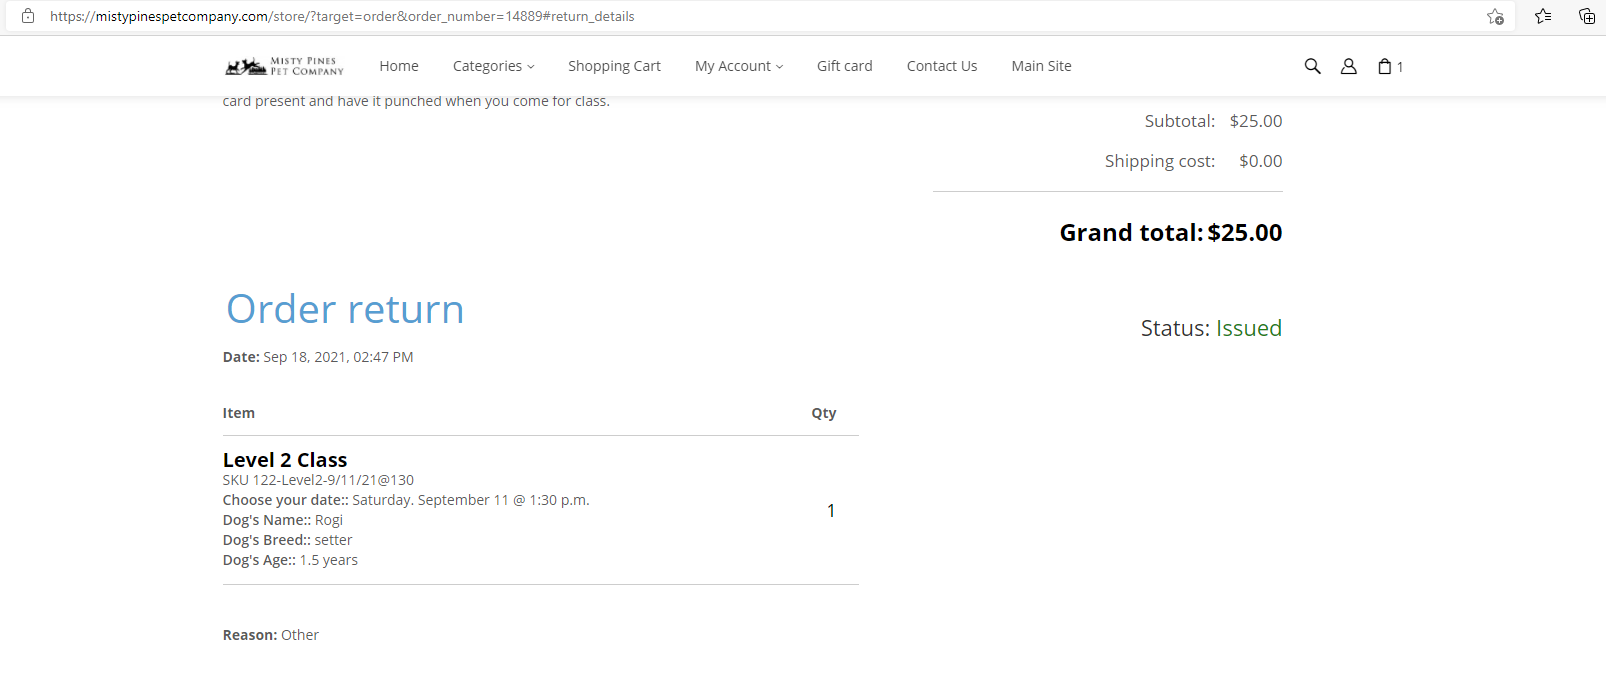Click the quantity value 1 for Level 2 Class
Viewport: 1606px width, 677px height.
830,511
